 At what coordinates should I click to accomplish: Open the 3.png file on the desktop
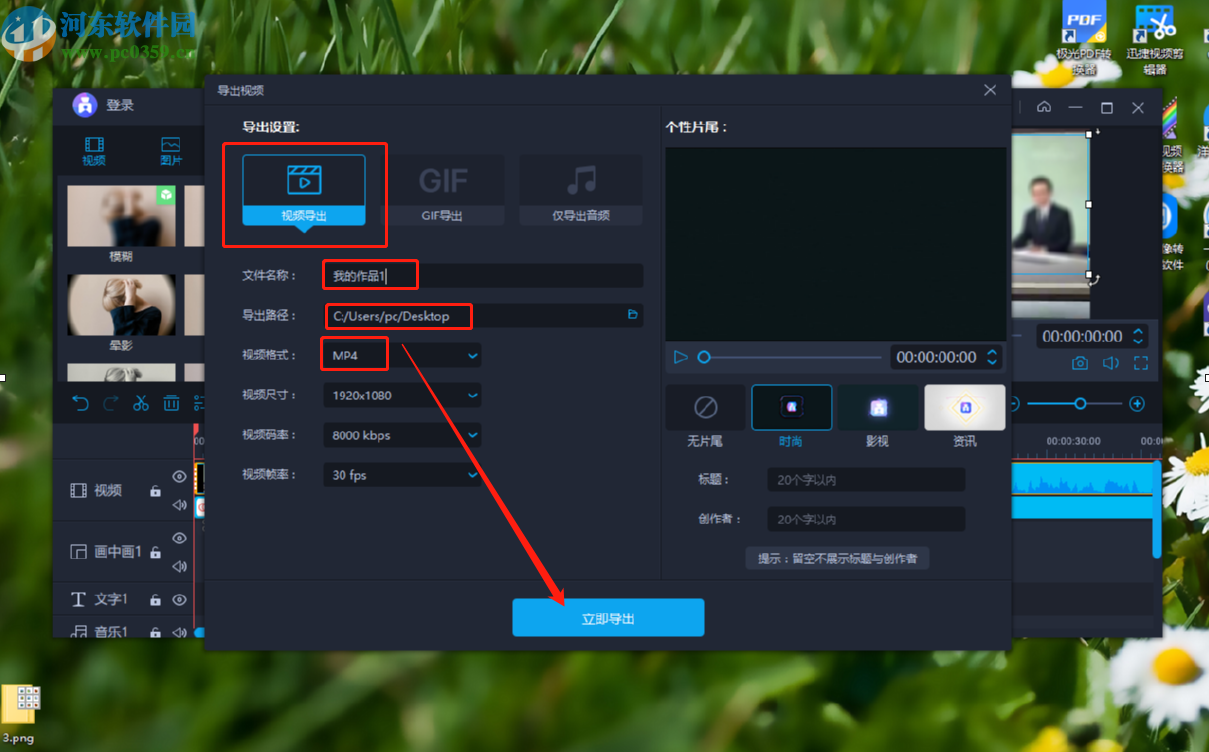pos(20,714)
